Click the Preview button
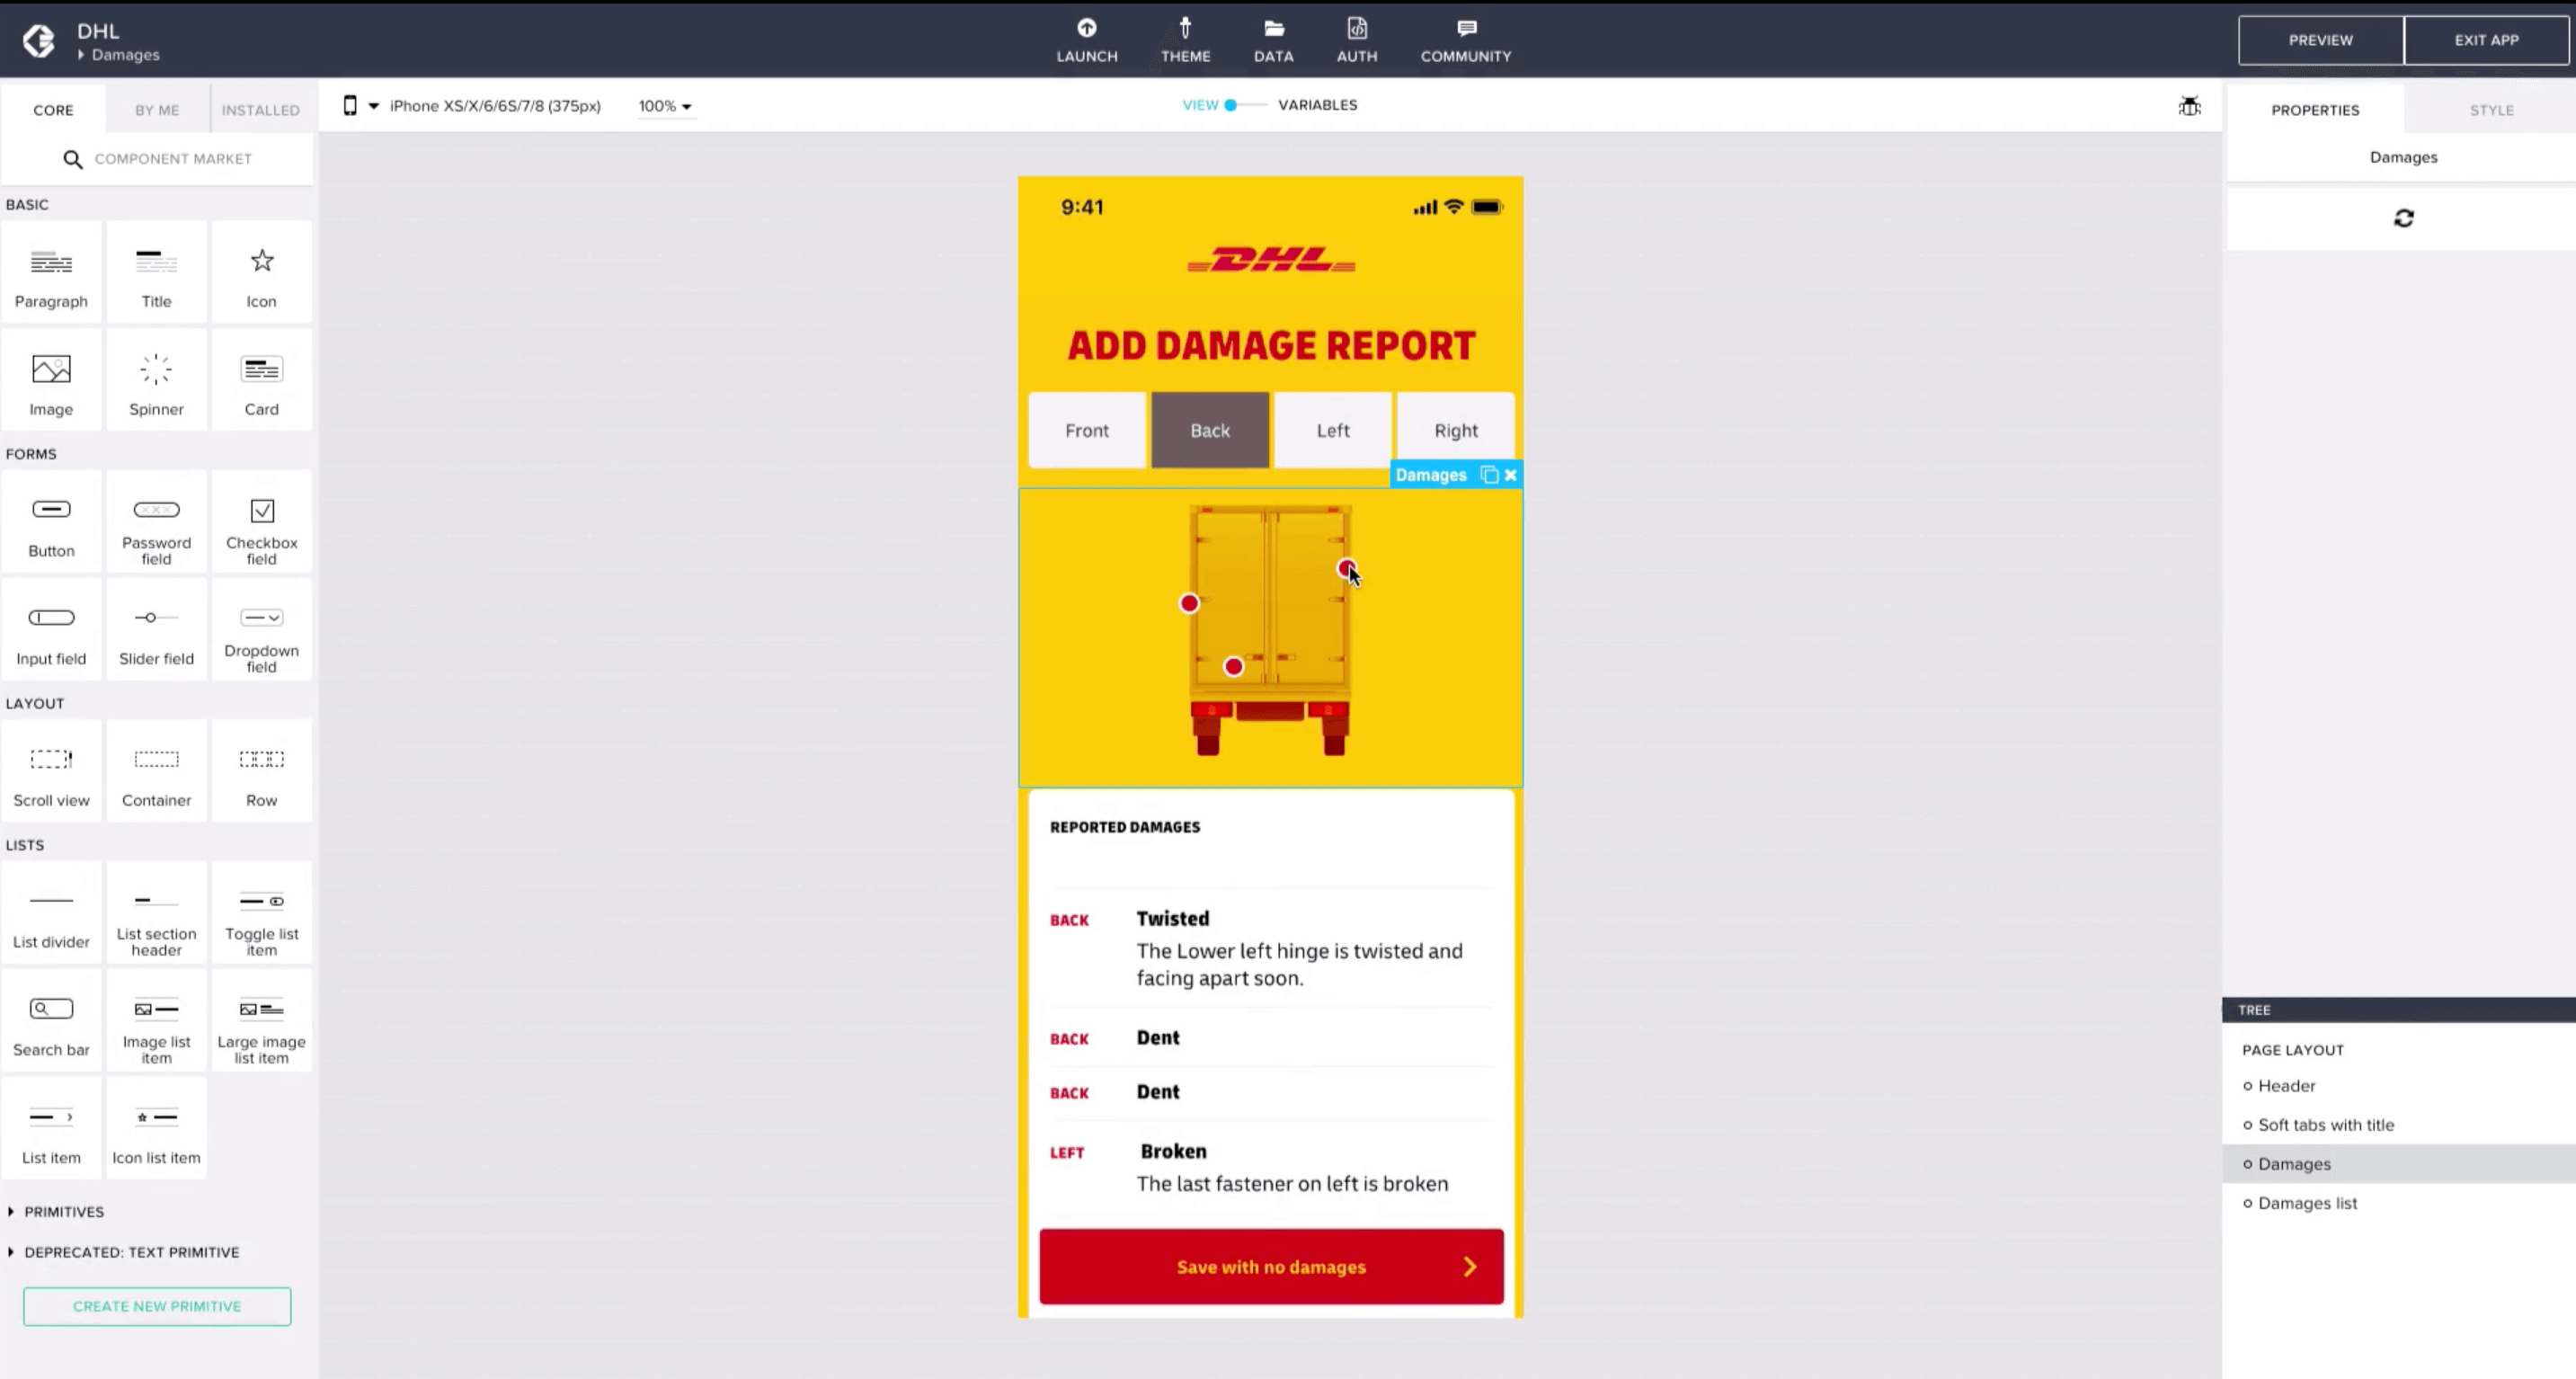 pyautogui.click(x=2320, y=40)
